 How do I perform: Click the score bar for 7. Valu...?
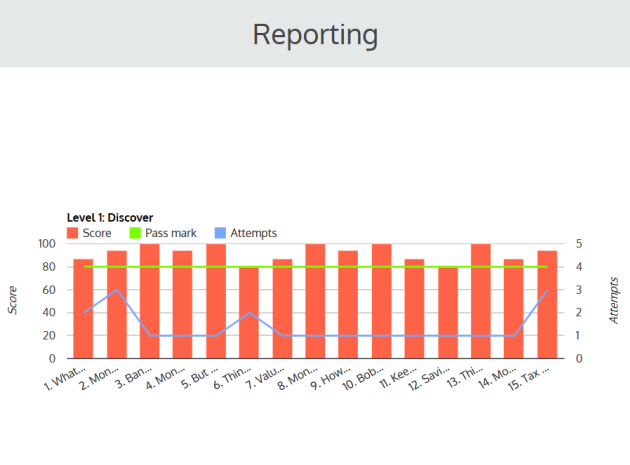pyautogui.click(x=282, y=309)
